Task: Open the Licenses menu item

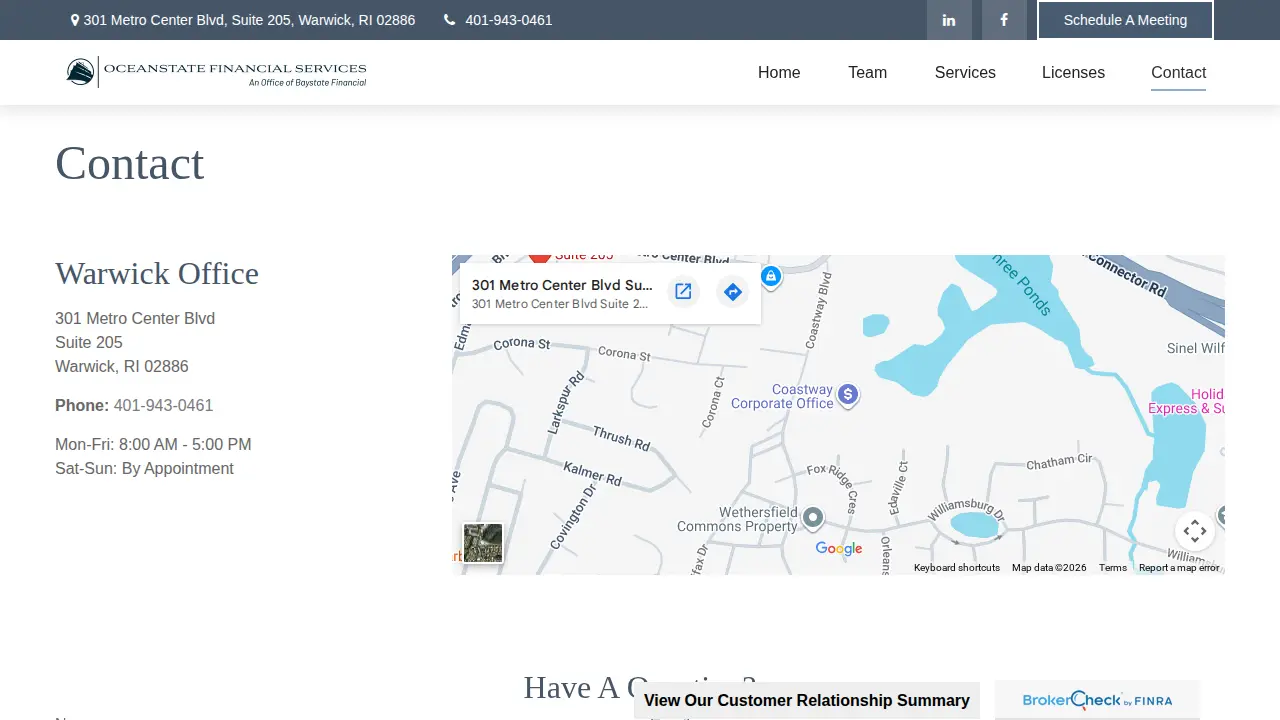Action: (x=1073, y=72)
